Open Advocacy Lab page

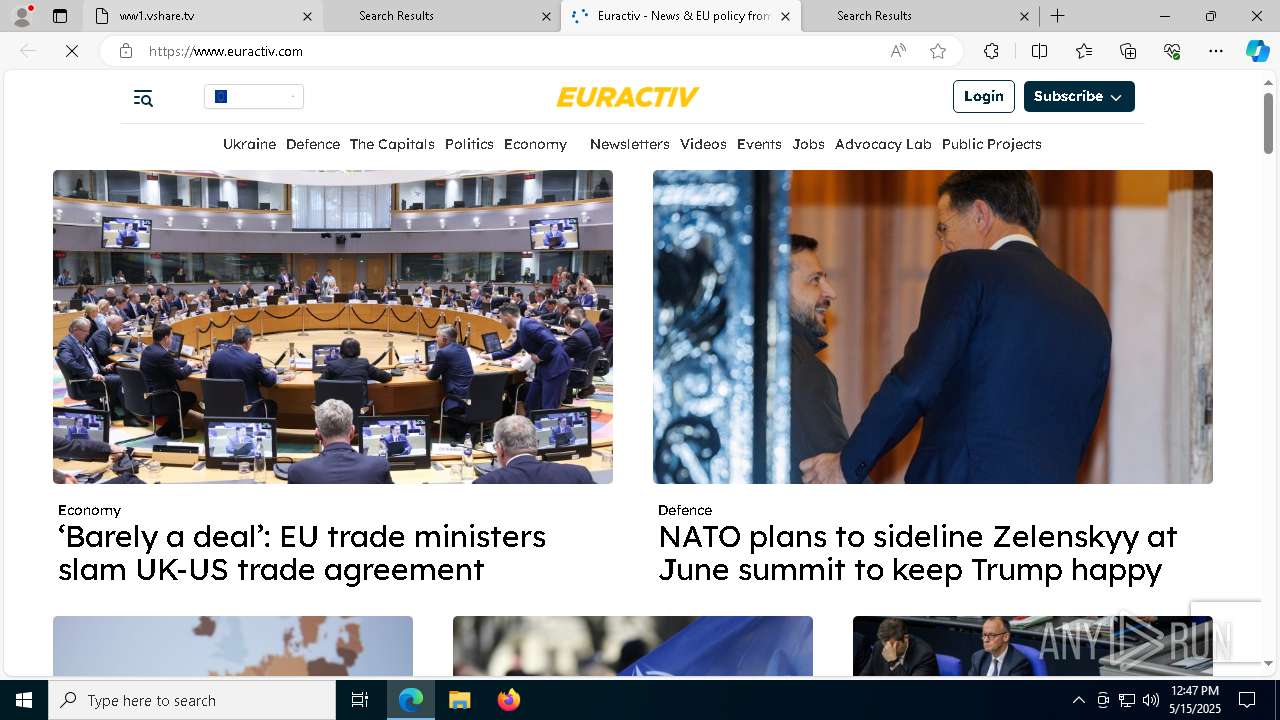pyautogui.click(x=883, y=144)
